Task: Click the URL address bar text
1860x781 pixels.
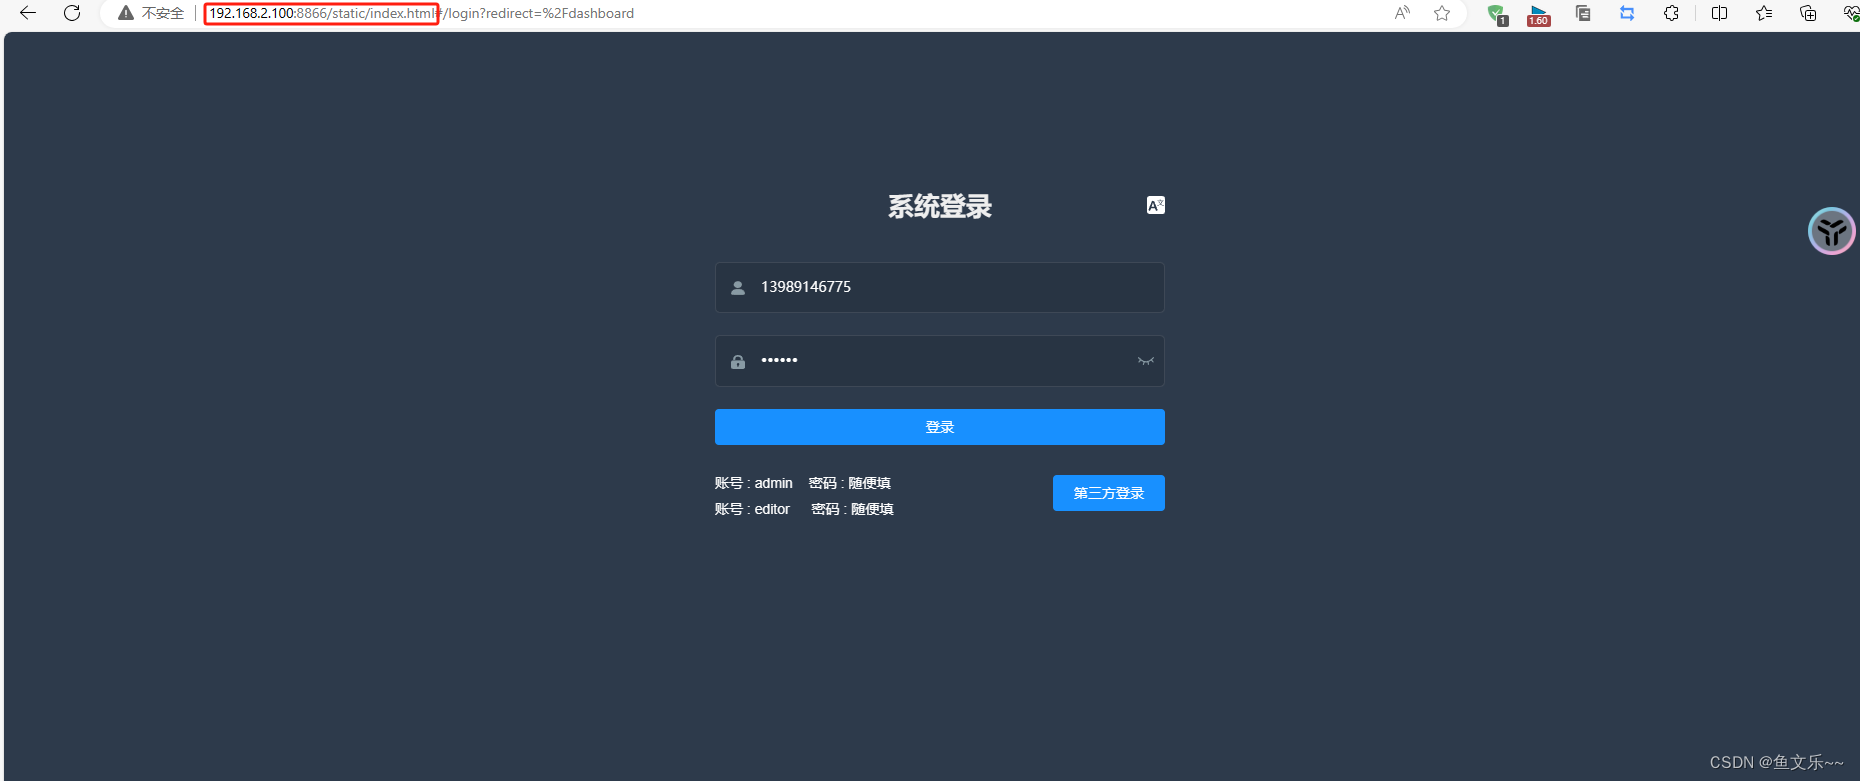Action: (x=421, y=13)
